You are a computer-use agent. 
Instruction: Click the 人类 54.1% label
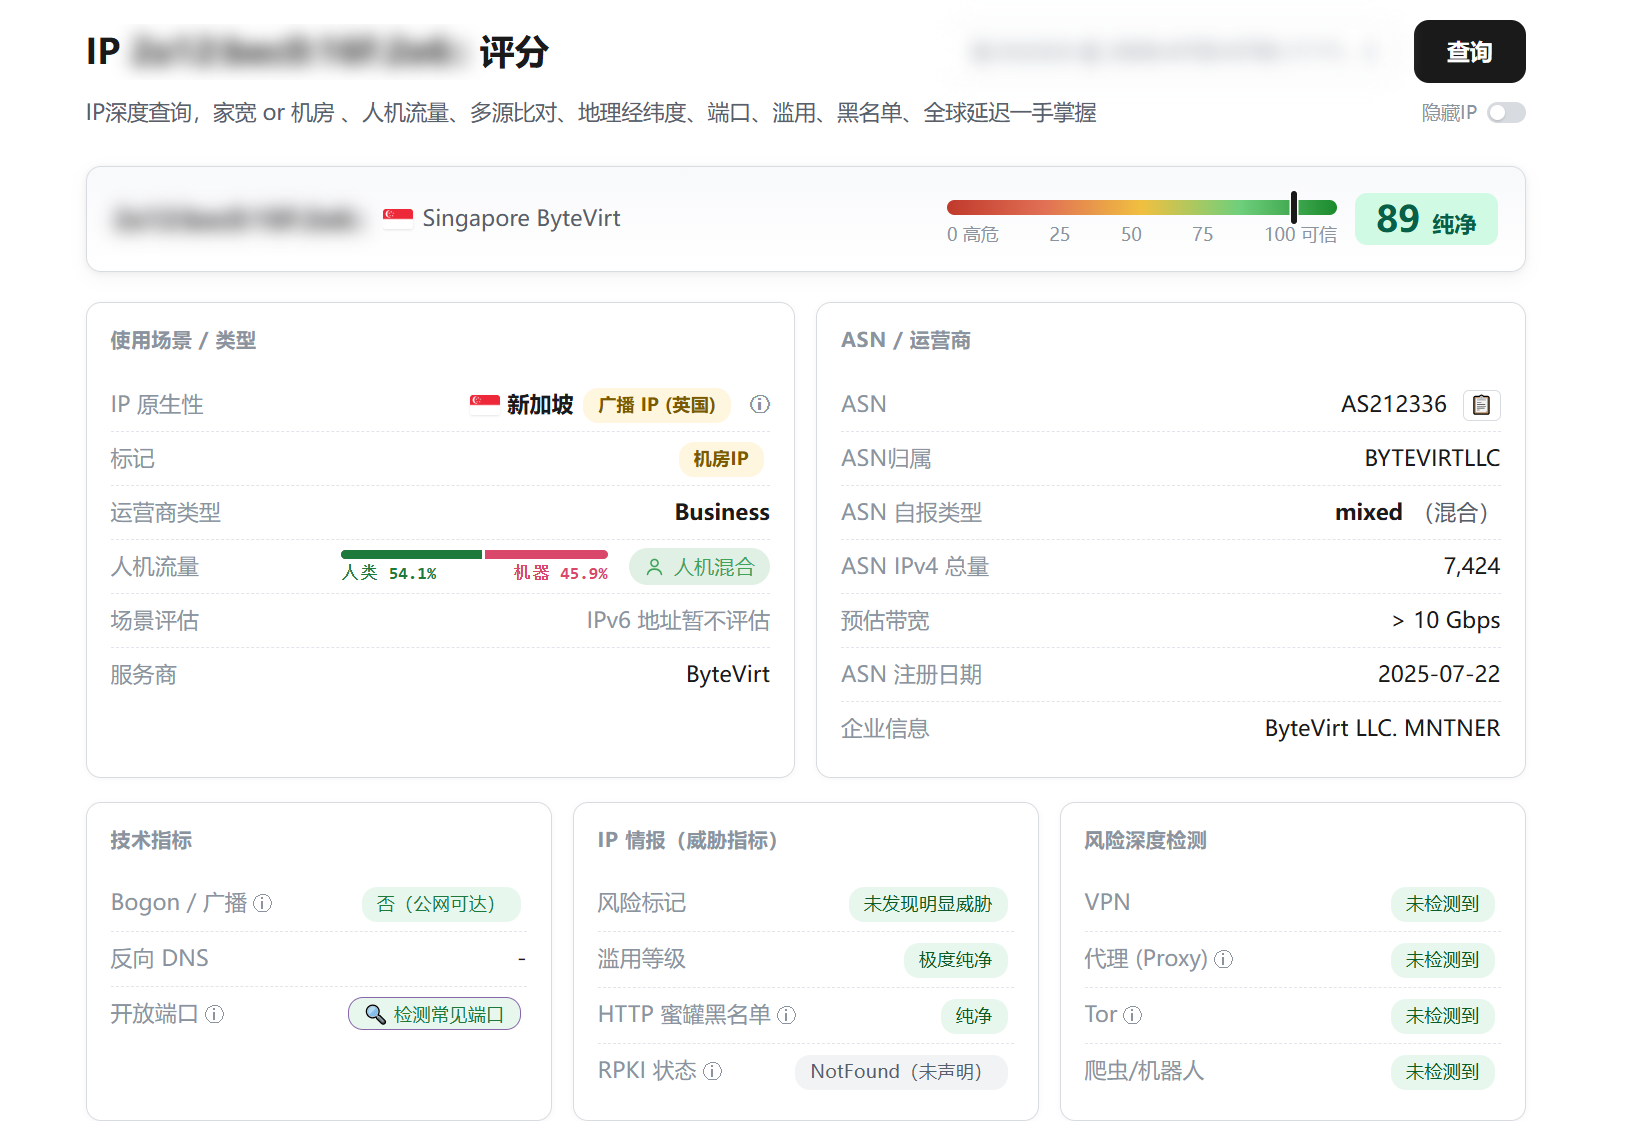389,573
